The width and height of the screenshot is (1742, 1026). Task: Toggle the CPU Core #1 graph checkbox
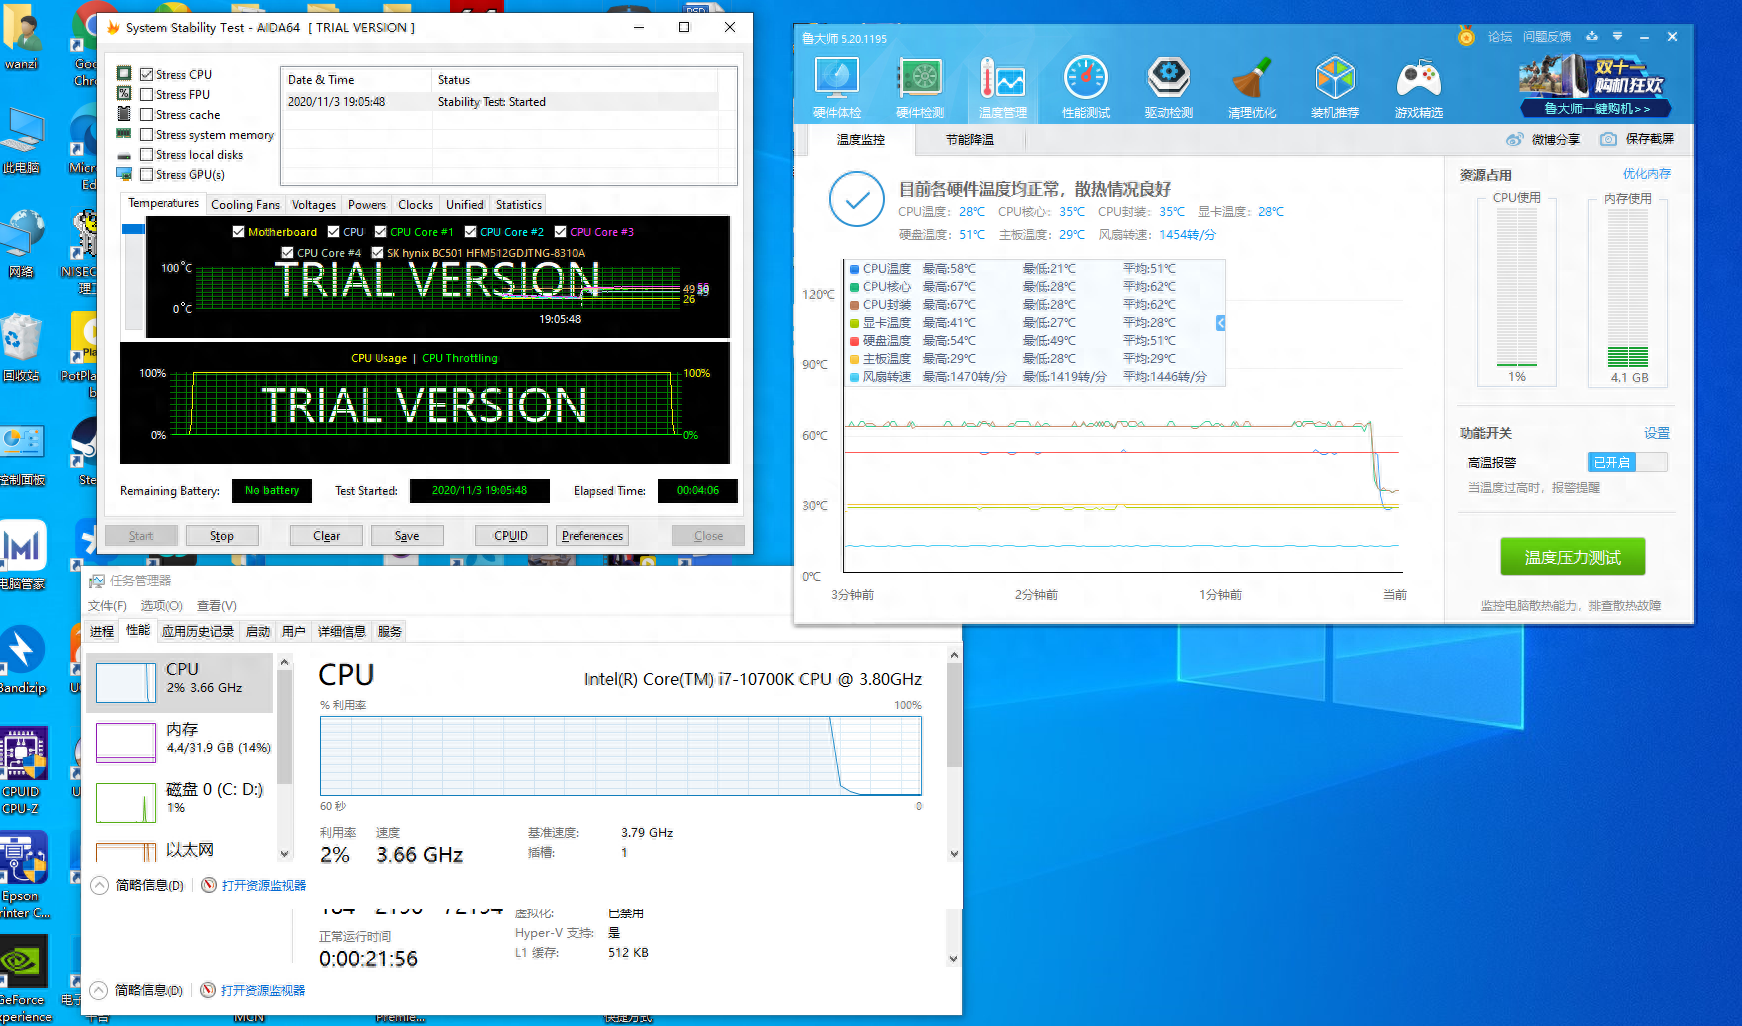pyautogui.click(x=380, y=231)
